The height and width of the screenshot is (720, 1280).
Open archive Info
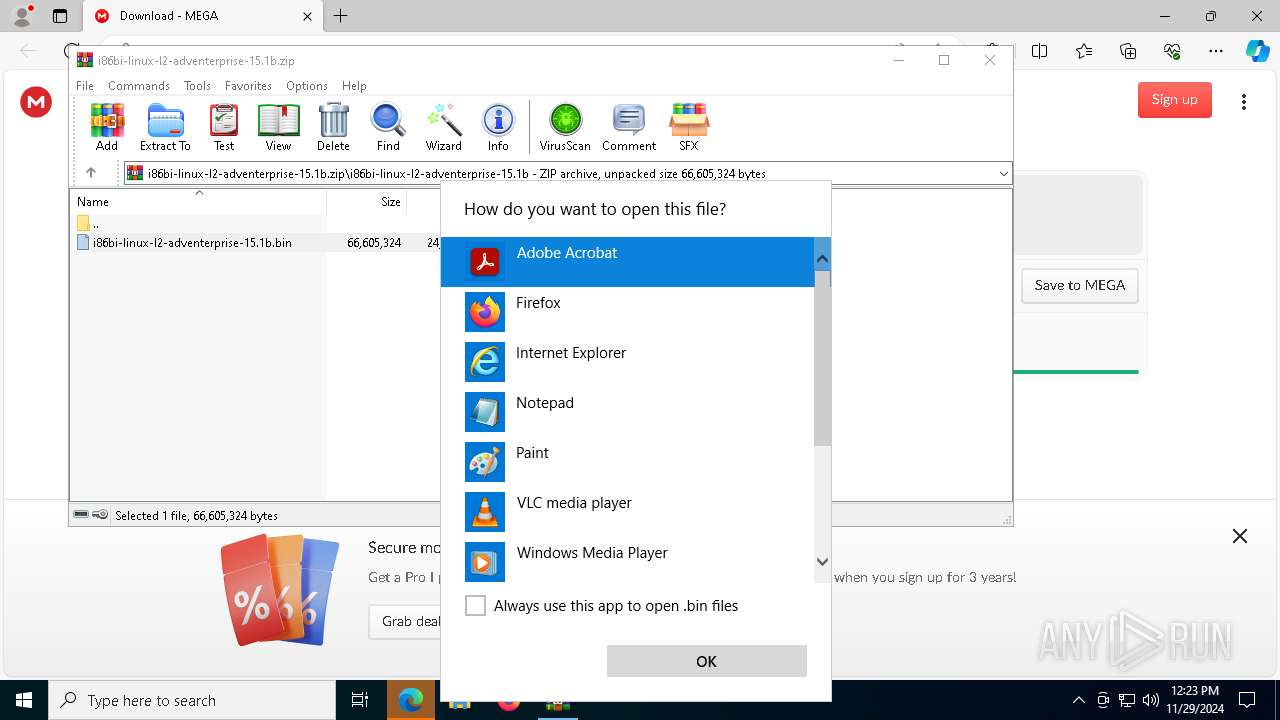498,127
